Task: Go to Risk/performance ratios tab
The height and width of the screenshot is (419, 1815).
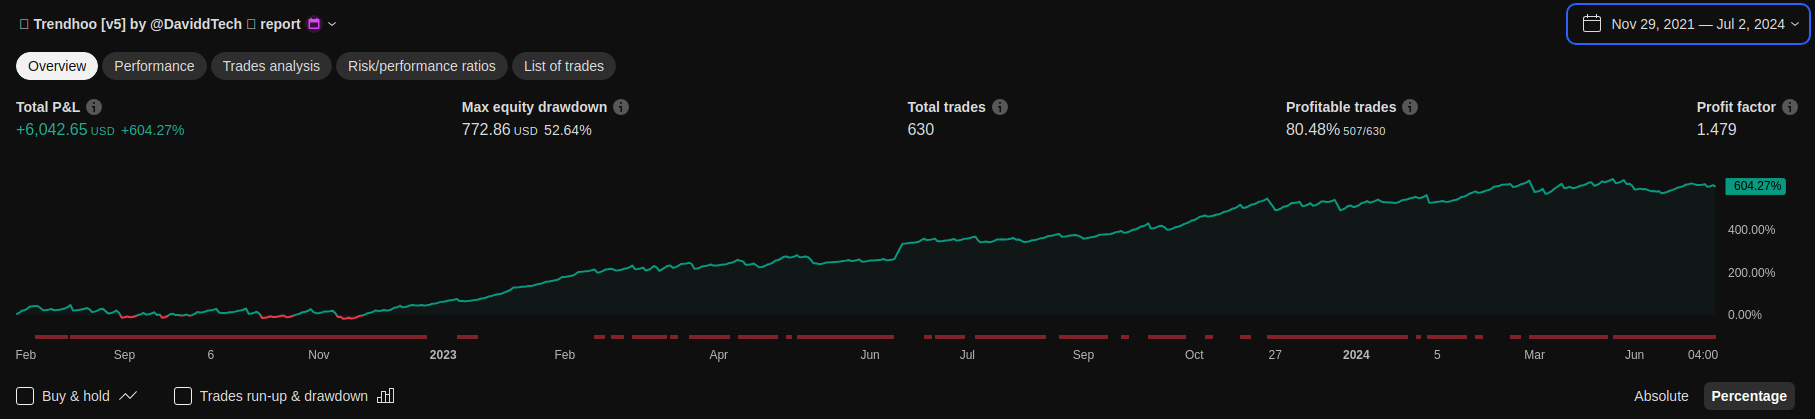Action: tap(421, 66)
